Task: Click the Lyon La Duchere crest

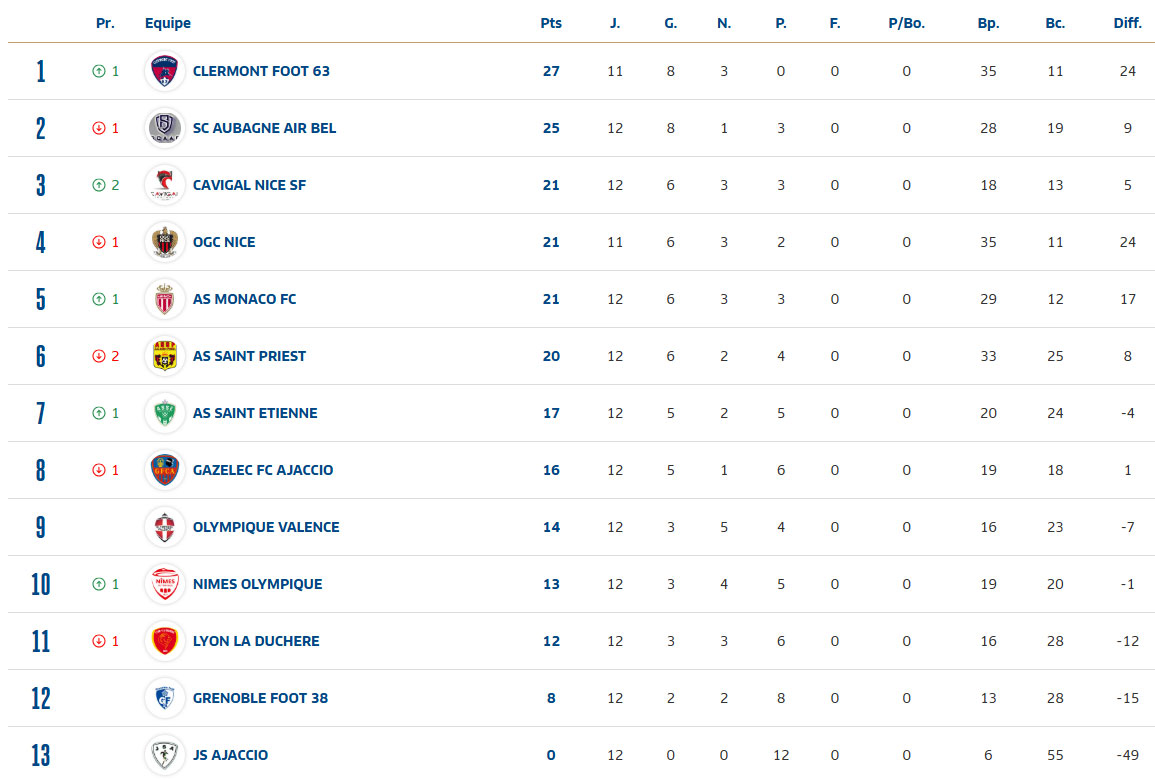Action: (164, 641)
